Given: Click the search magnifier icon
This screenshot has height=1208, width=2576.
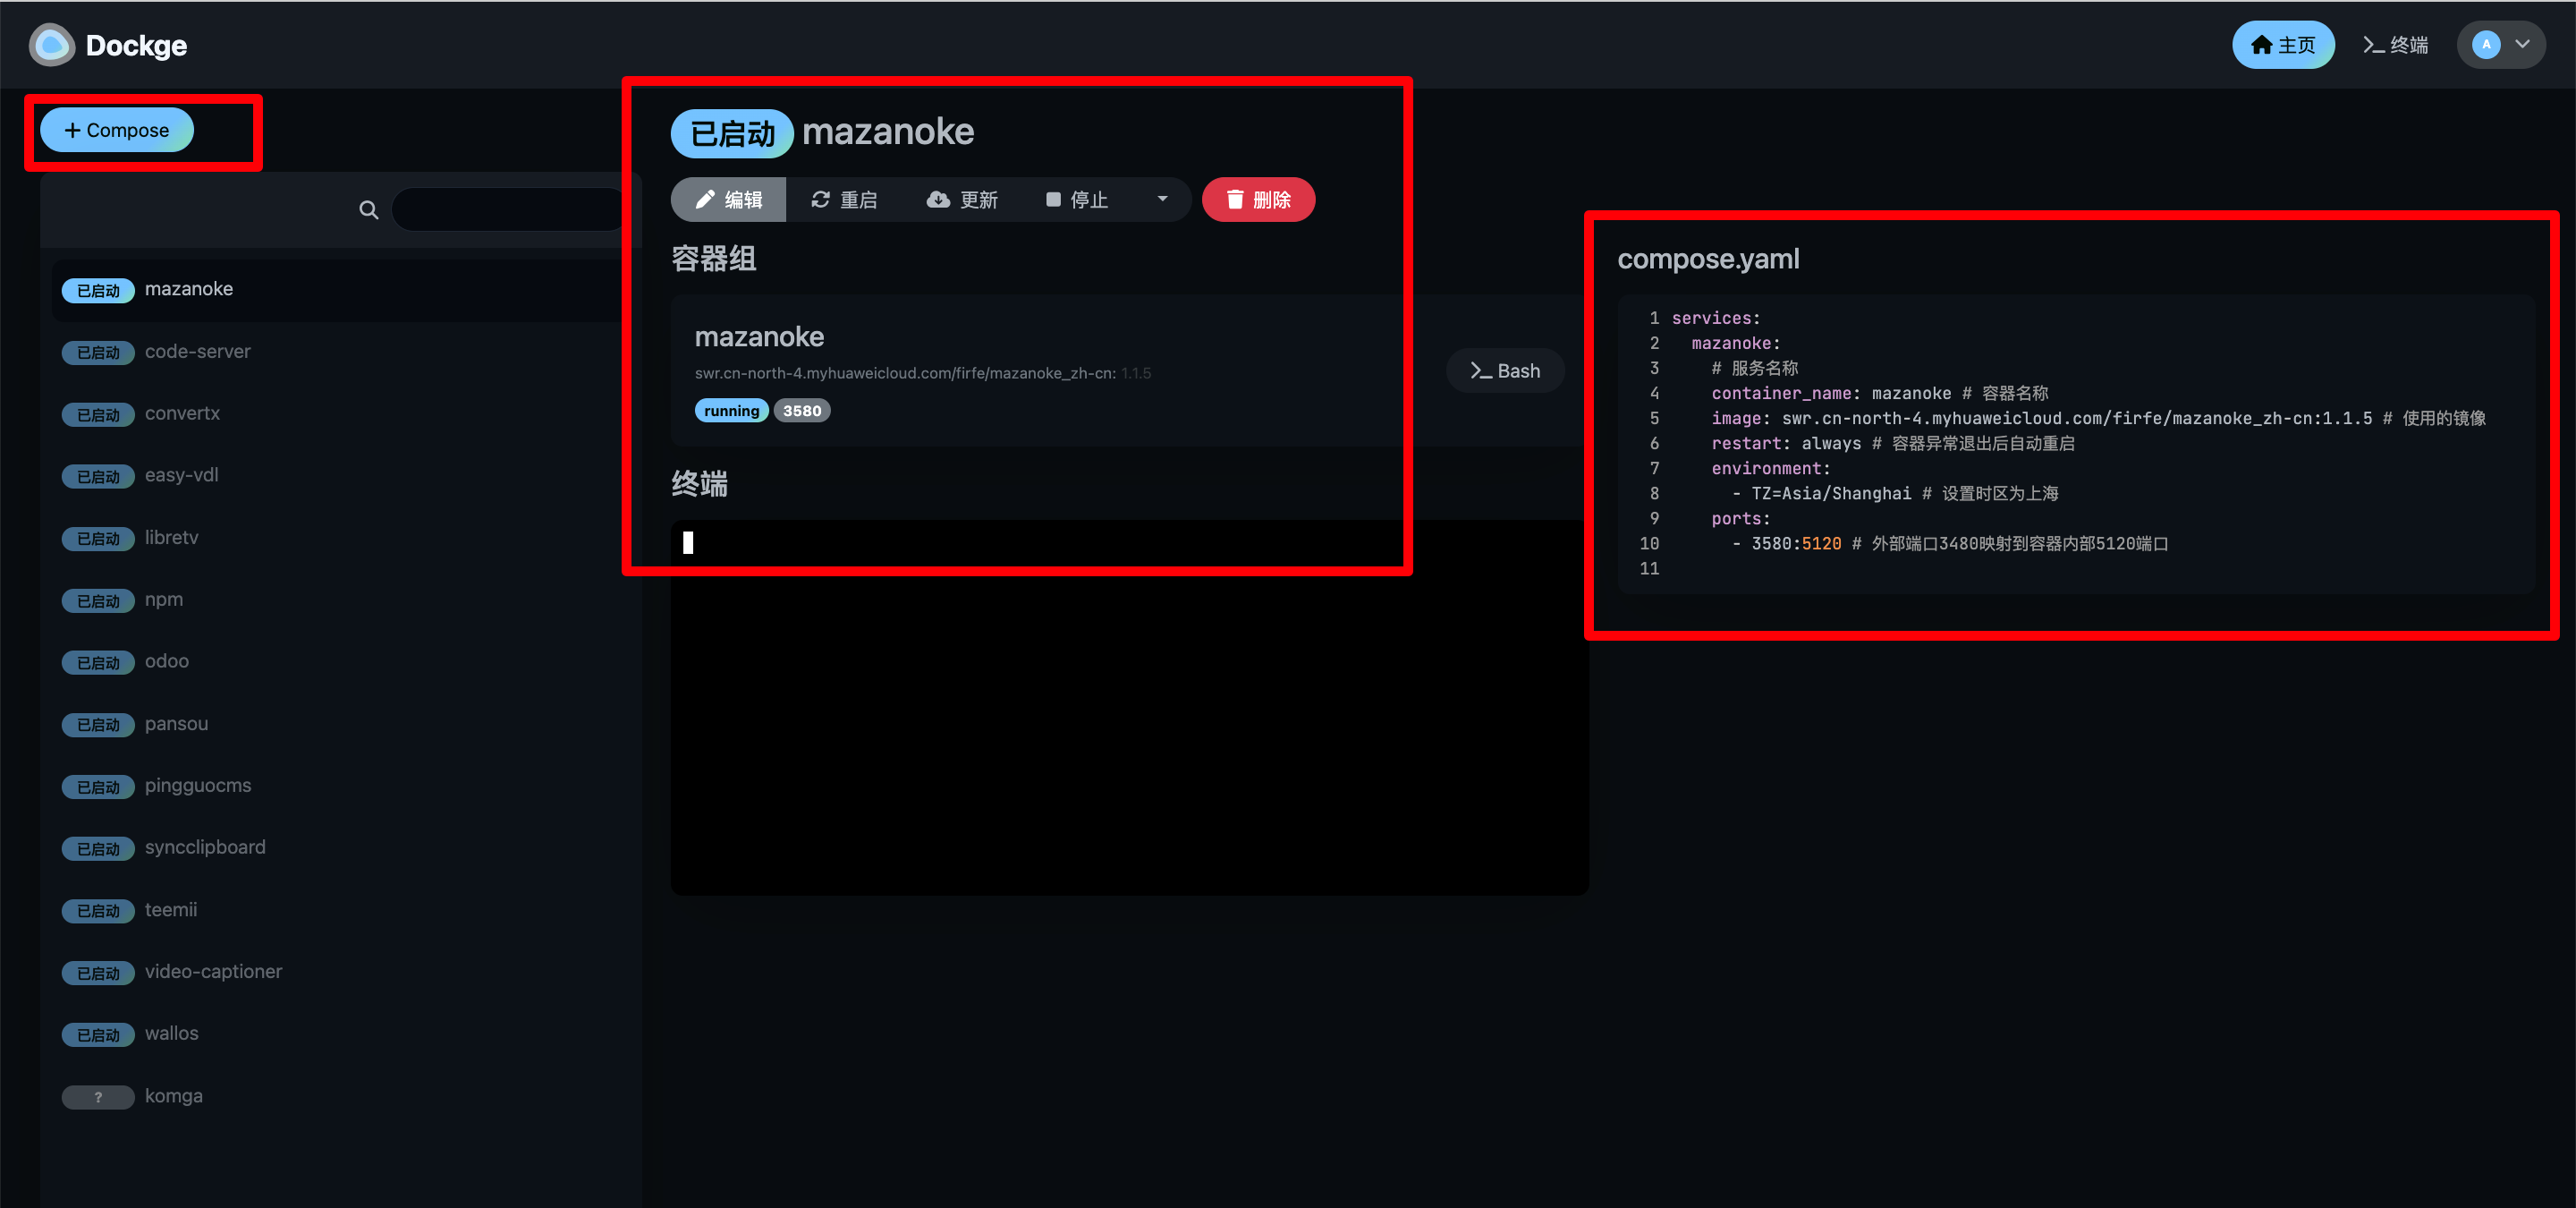Looking at the screenshot, I should (x=368, y=210).
